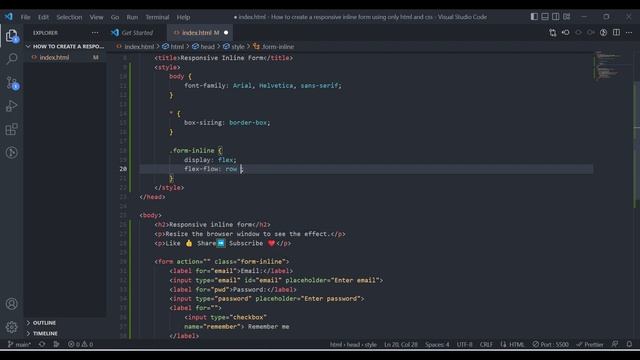Screen dimensions: 640x360
Task: Open the Selection menu
Action: pyautogui.click(x=69, y=17)
